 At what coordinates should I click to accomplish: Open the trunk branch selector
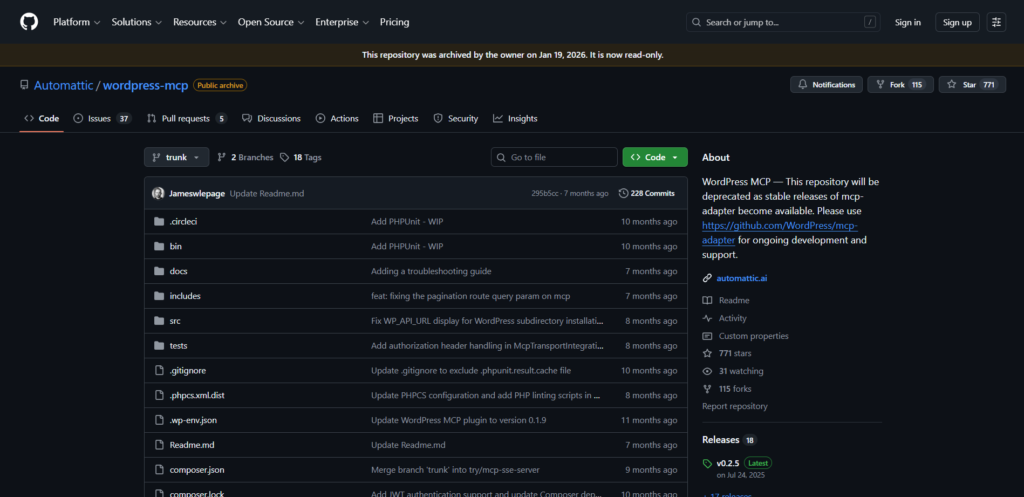coord(177,157)
